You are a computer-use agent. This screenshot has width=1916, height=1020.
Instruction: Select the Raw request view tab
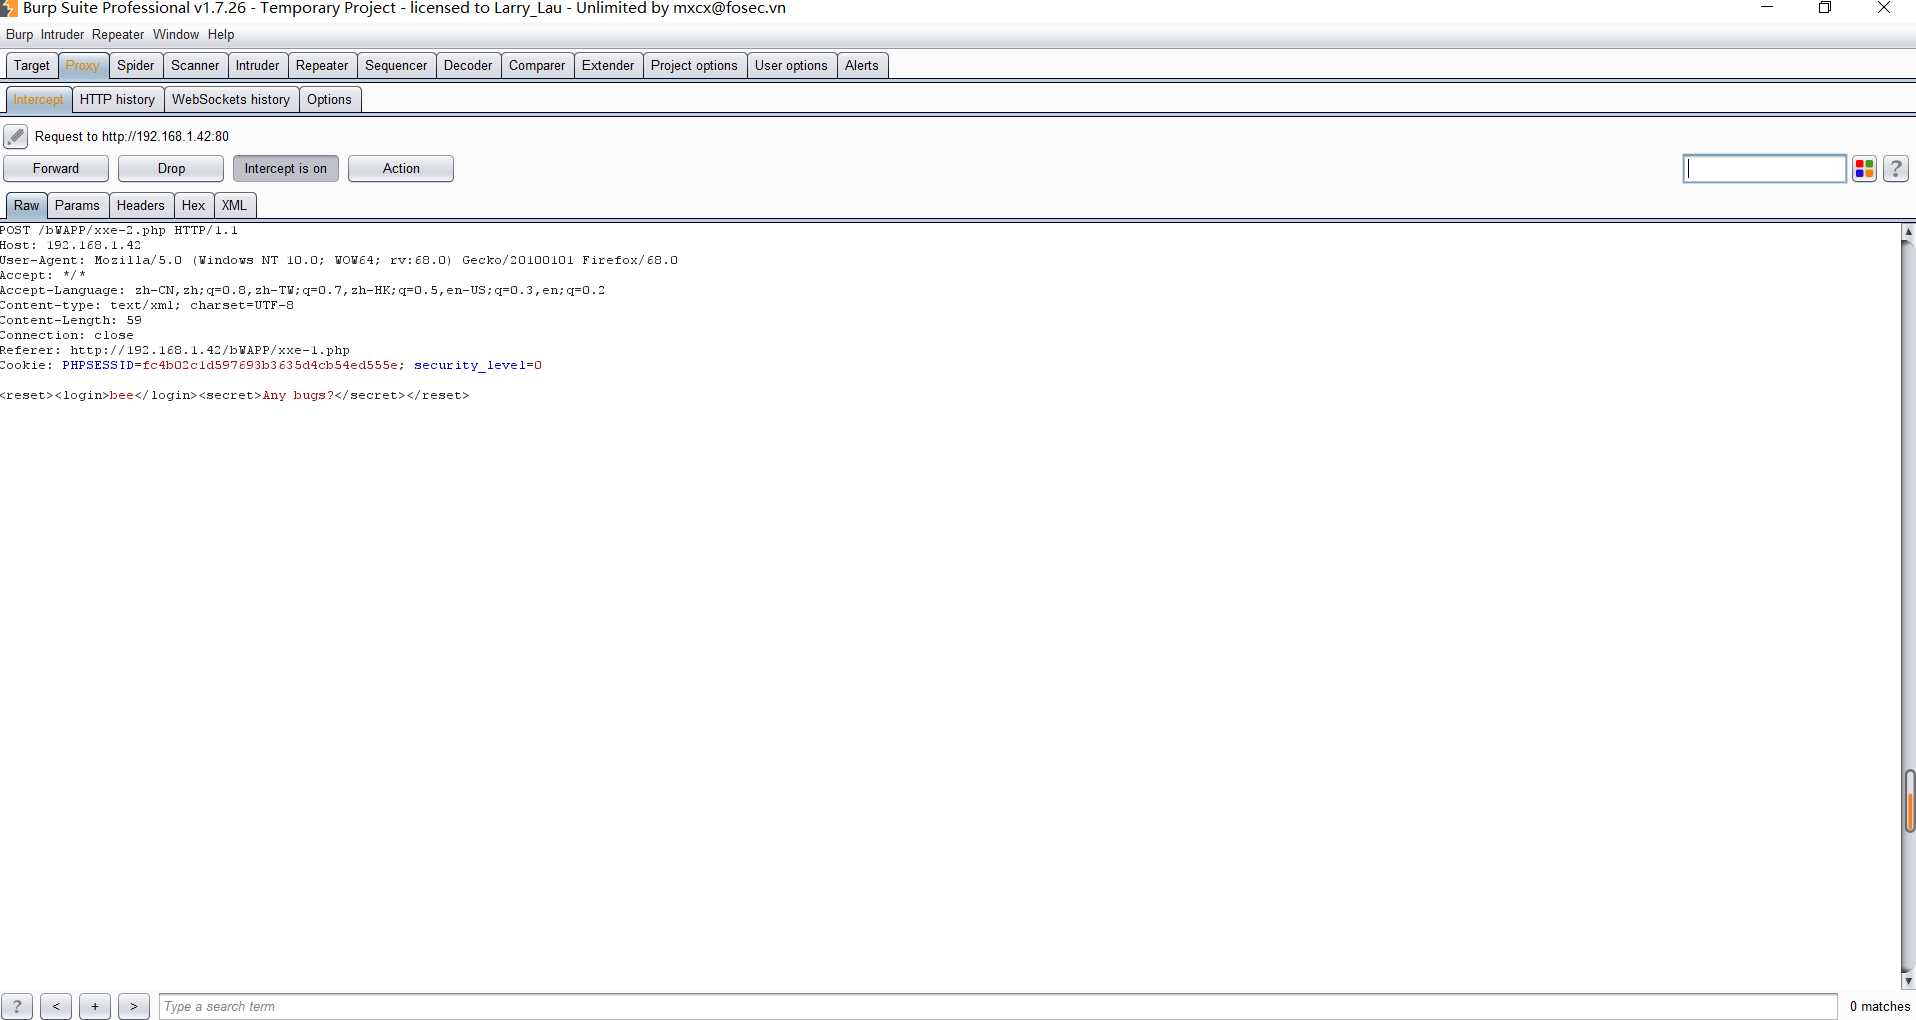[27, 206]
